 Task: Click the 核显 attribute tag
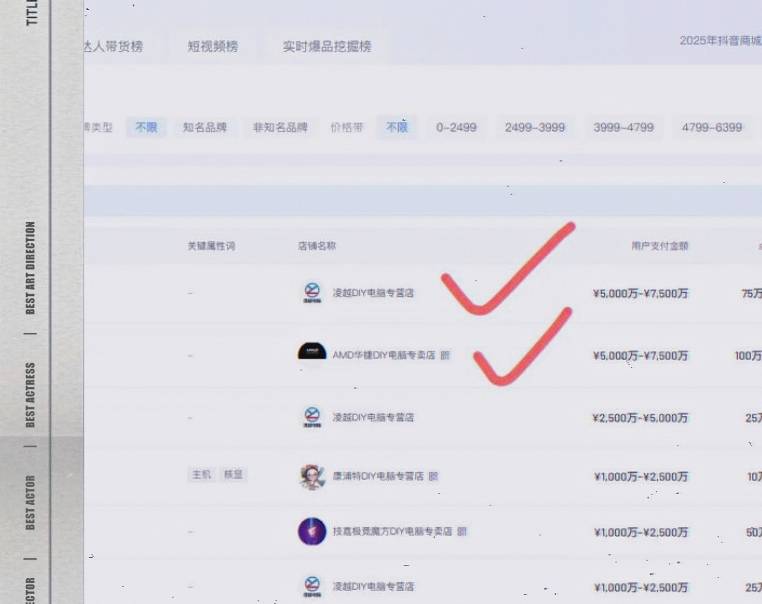pos(233,474)
